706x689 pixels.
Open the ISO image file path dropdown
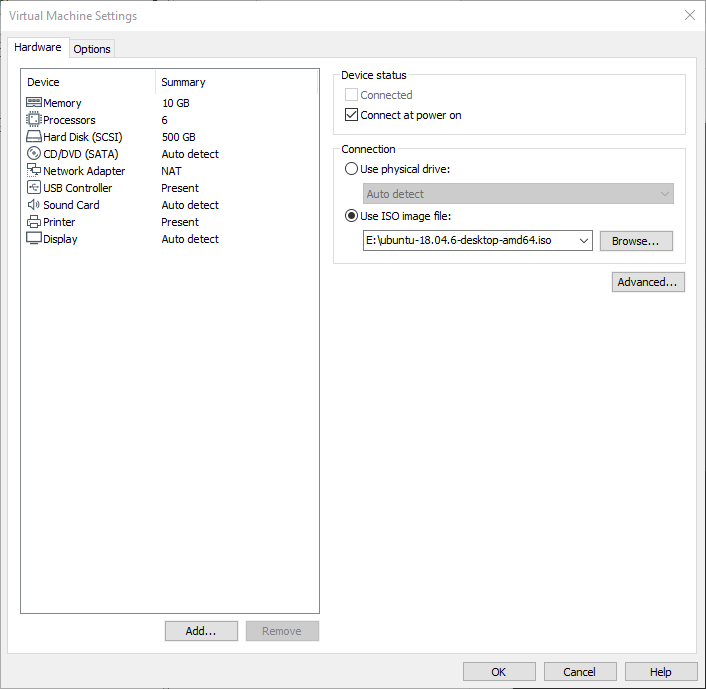[583, 241]
